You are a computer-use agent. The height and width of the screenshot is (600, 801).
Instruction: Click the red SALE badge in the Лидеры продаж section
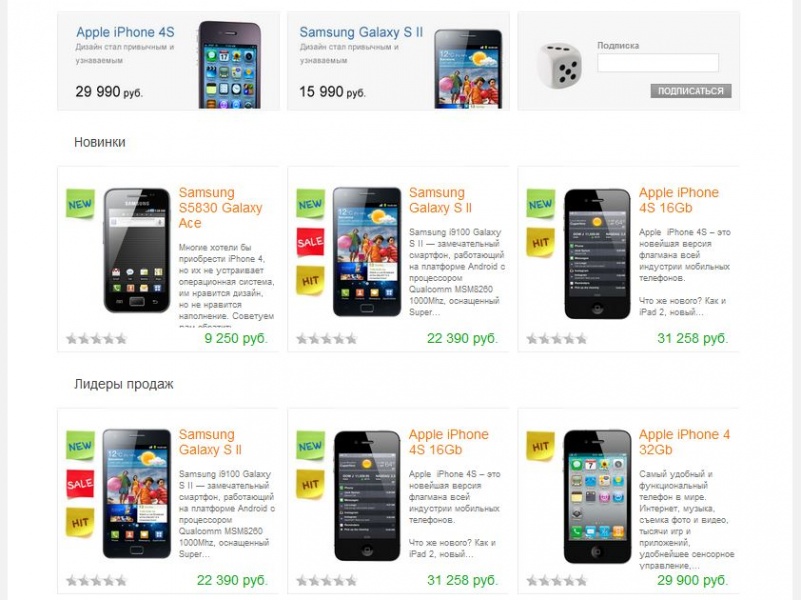(x=80, y=484)
